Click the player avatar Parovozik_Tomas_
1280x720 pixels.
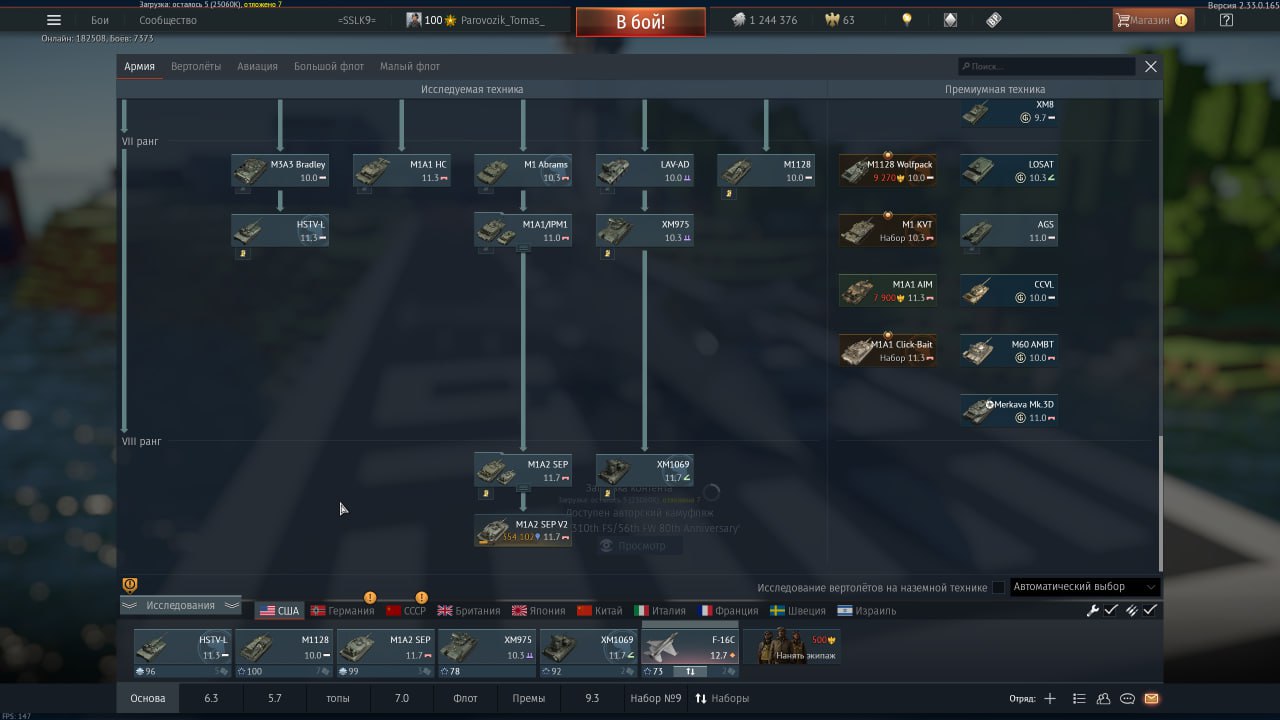413,20
